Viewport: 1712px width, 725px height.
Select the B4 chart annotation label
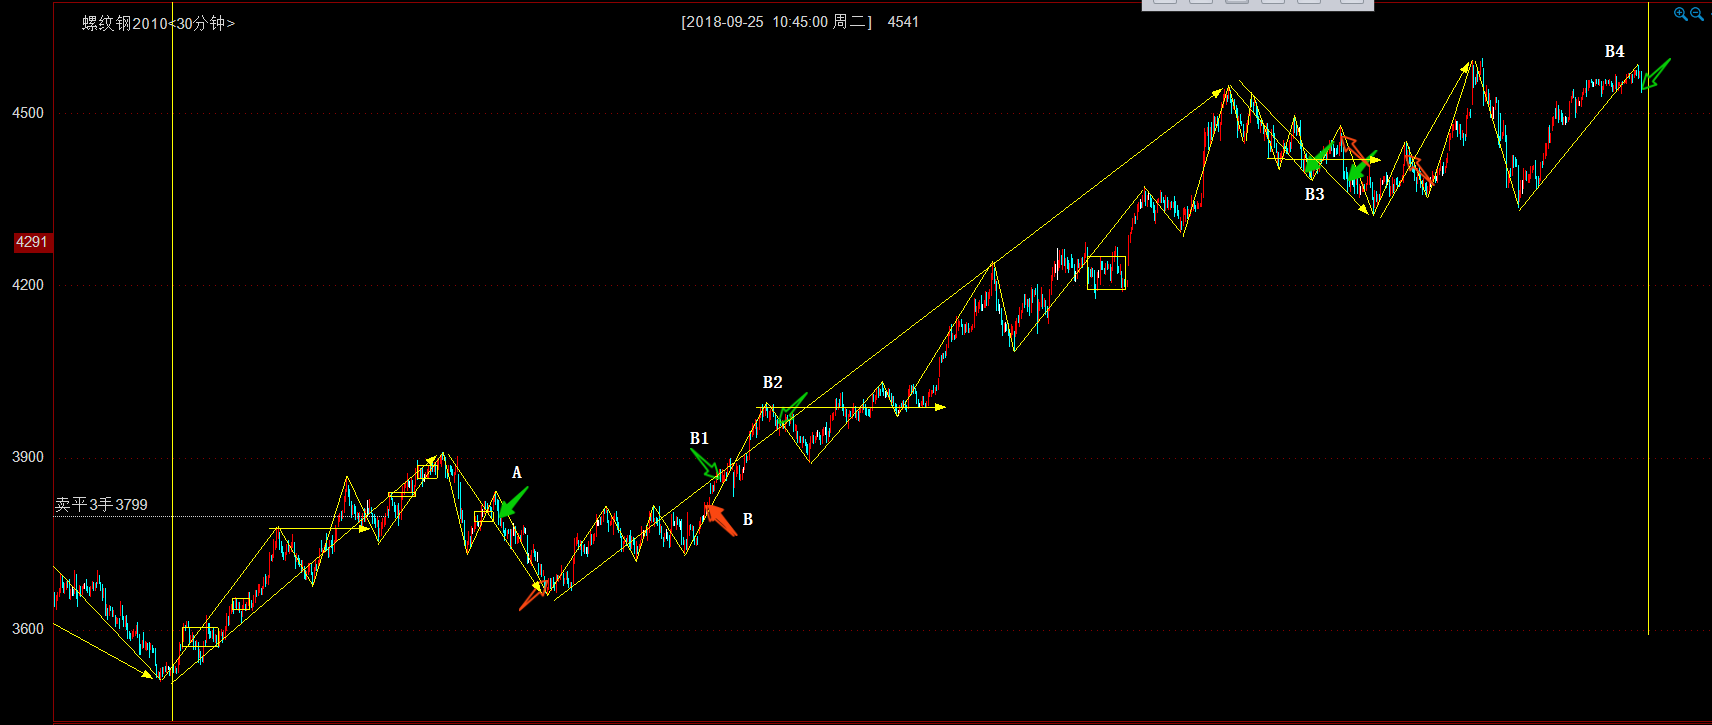point(1614,51)
